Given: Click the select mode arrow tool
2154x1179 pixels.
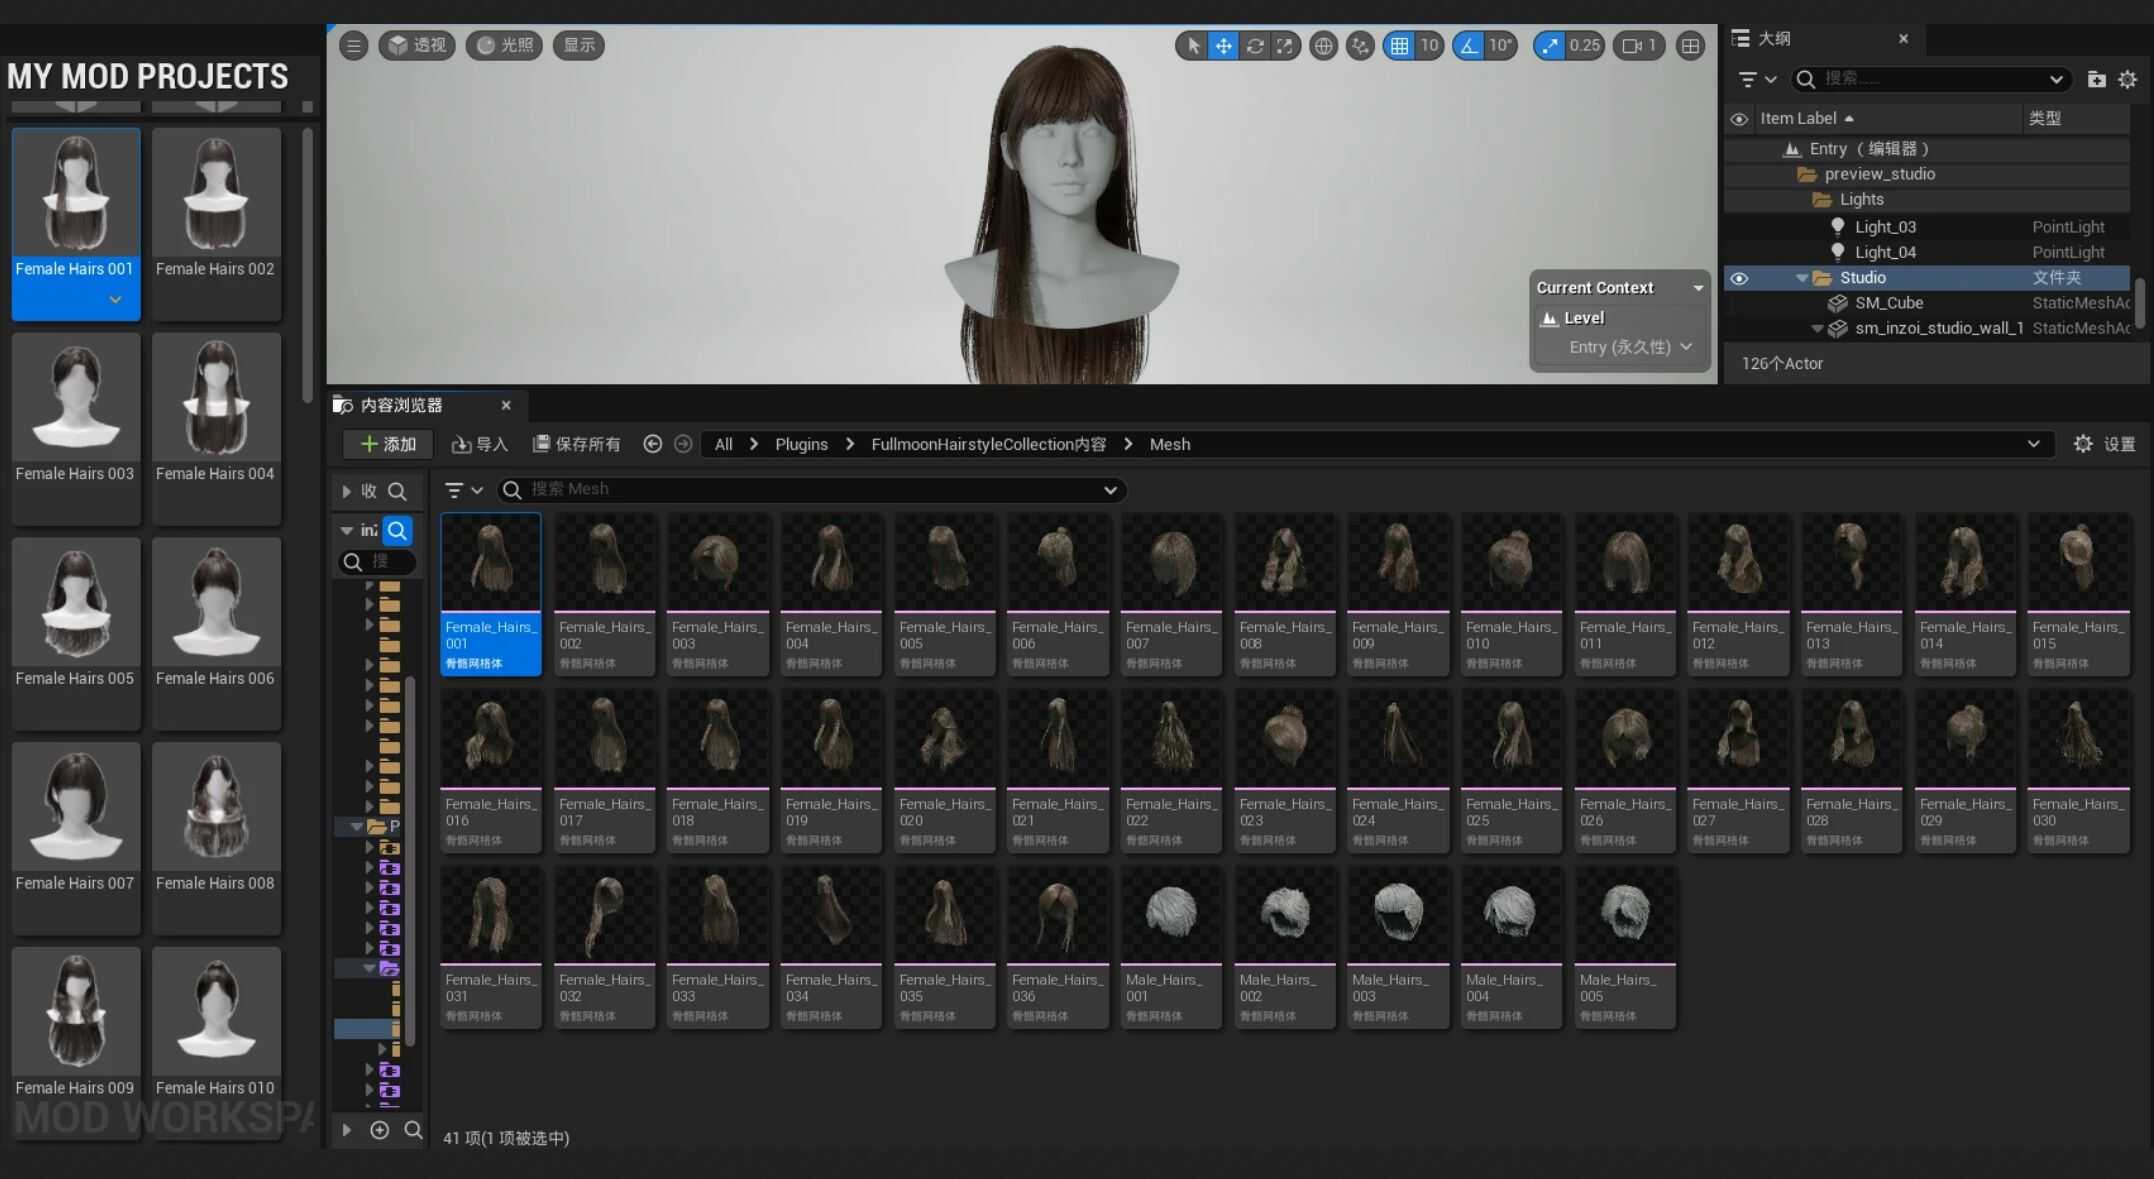Looking at the screenshot, I should coord(1192,46).
